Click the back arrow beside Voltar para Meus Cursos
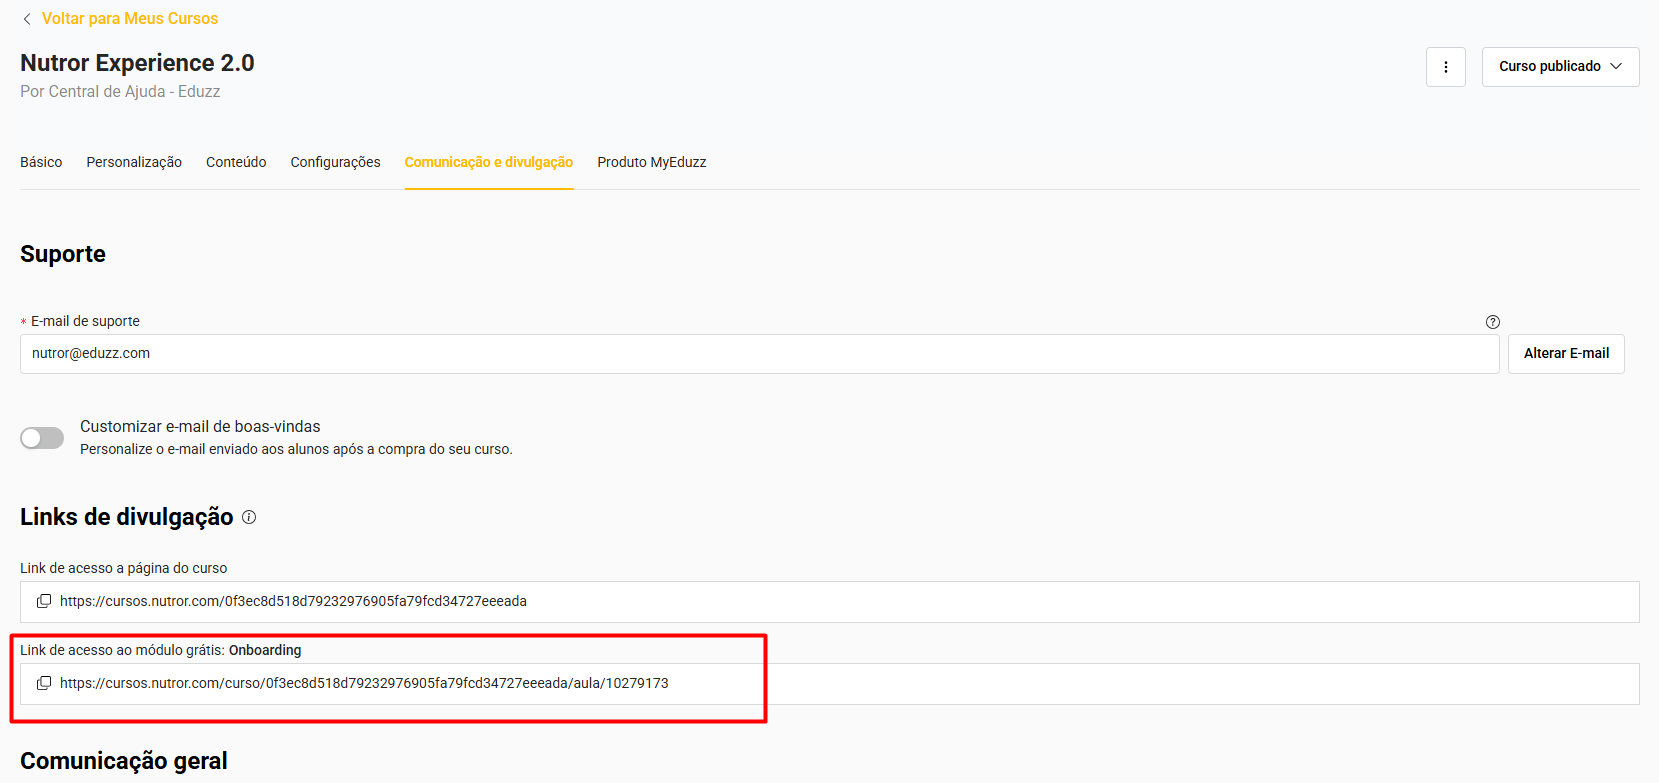Viewport: 1659px width, 783px height. tap(27, 19)
